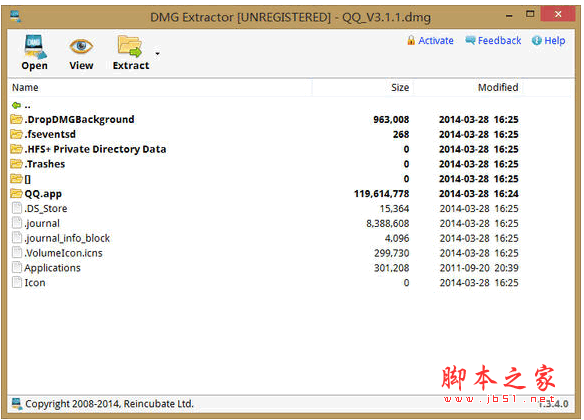The height and width of the screenshot is (420, 584).
Task: Select the .journal file icon
Action: [17, 223]
